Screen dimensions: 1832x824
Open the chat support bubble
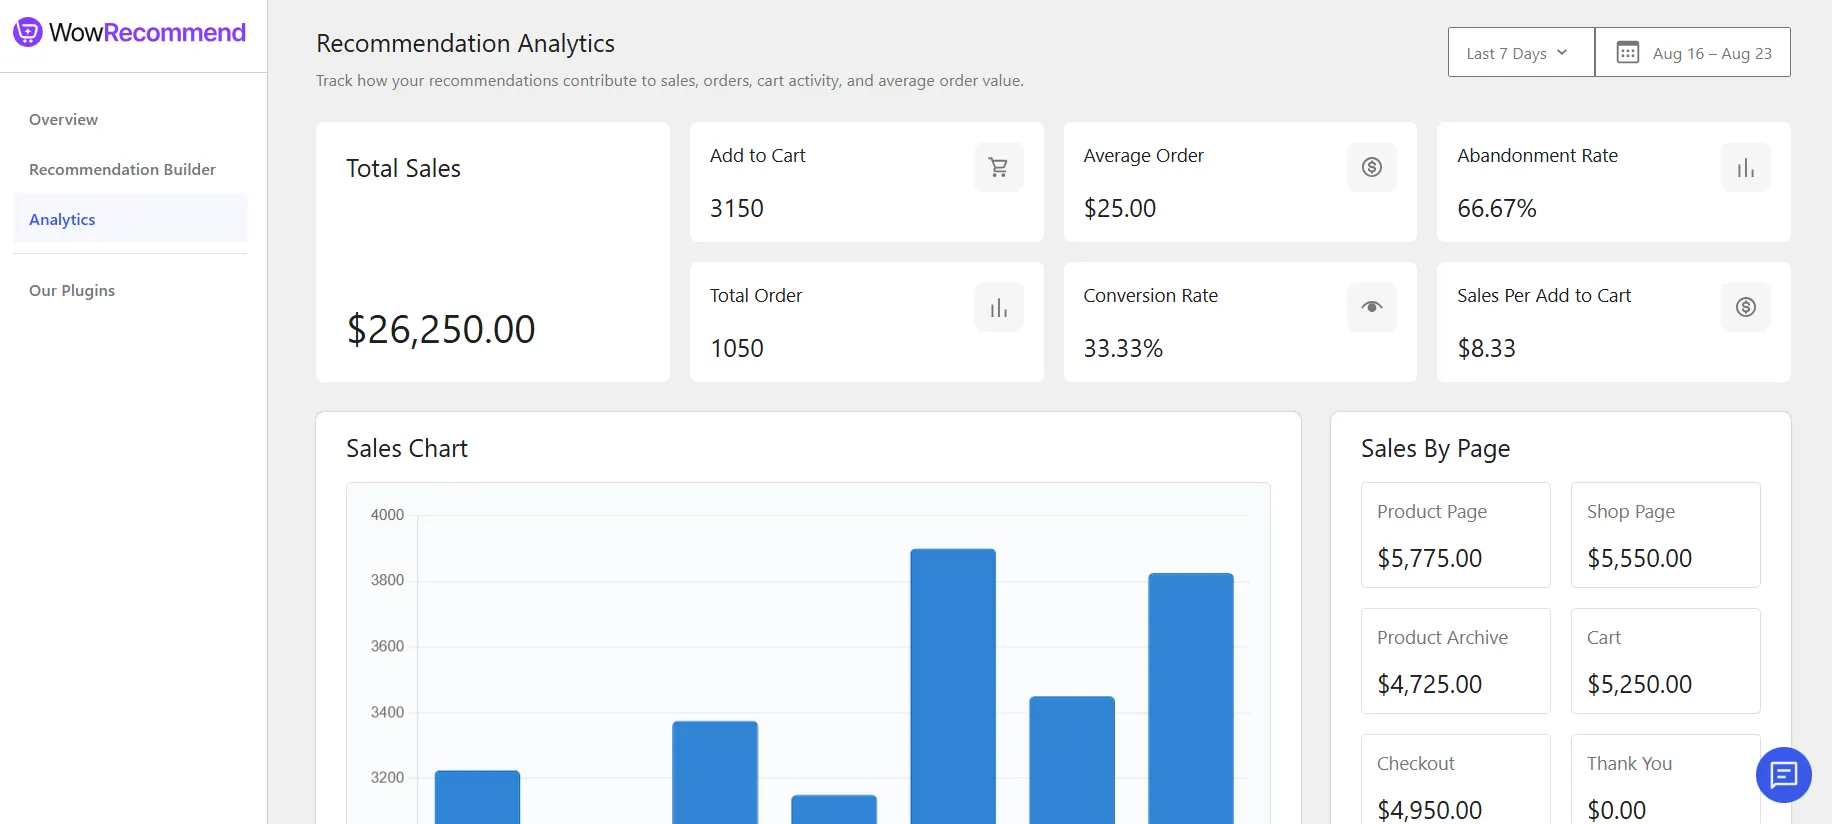pos(1784,775)
